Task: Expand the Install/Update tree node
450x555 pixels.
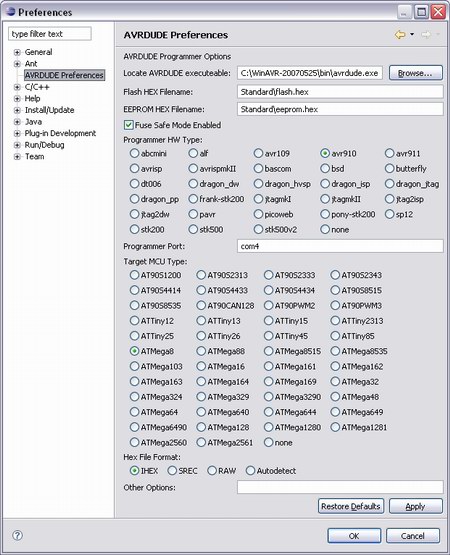Action: point(17,110)
